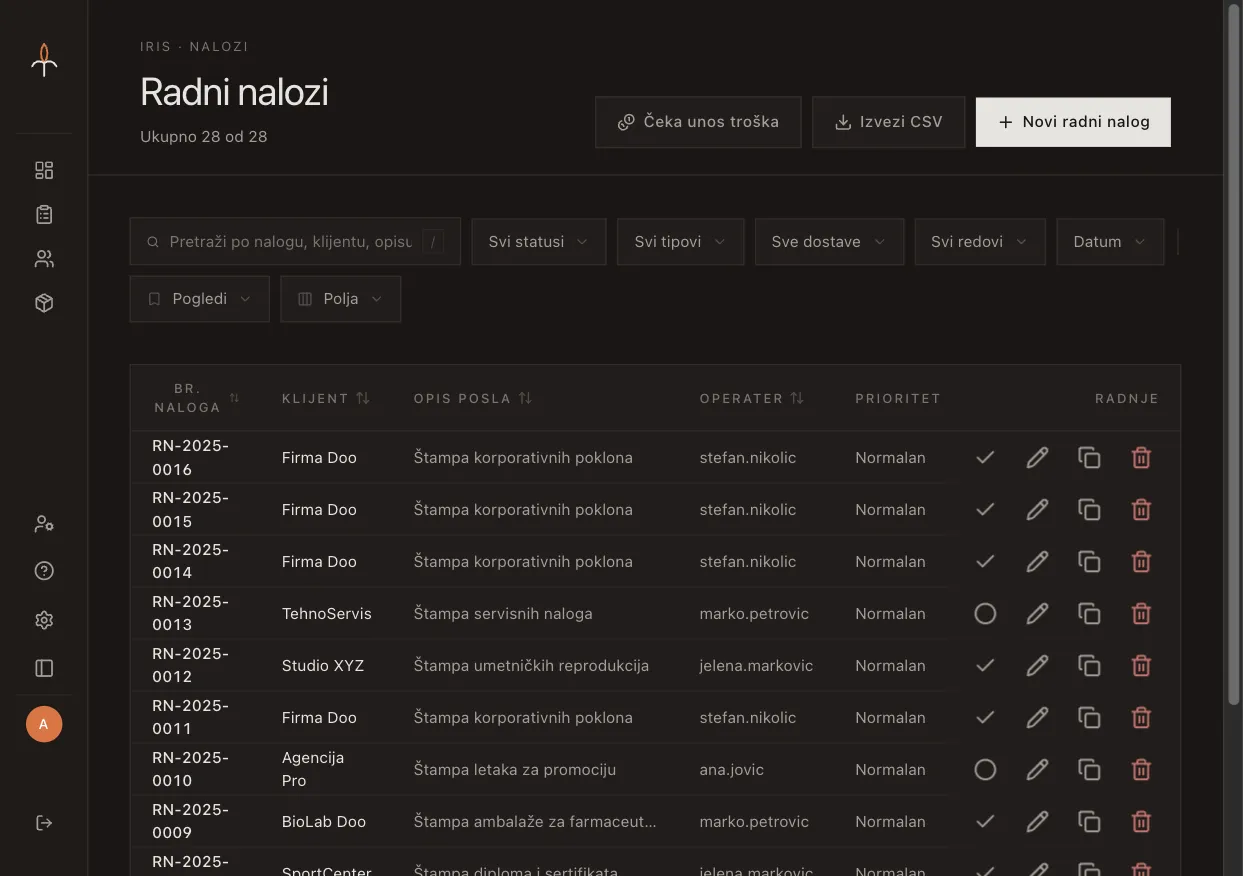Edit work order RN-2025-0015
The image size is (1243, 876).
[1037, 510]
